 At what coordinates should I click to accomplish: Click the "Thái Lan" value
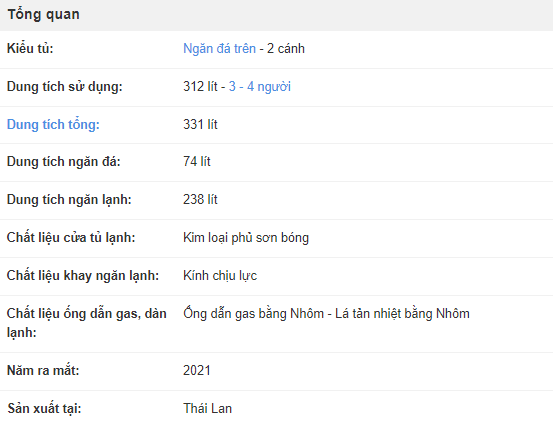tap(207, 409)
